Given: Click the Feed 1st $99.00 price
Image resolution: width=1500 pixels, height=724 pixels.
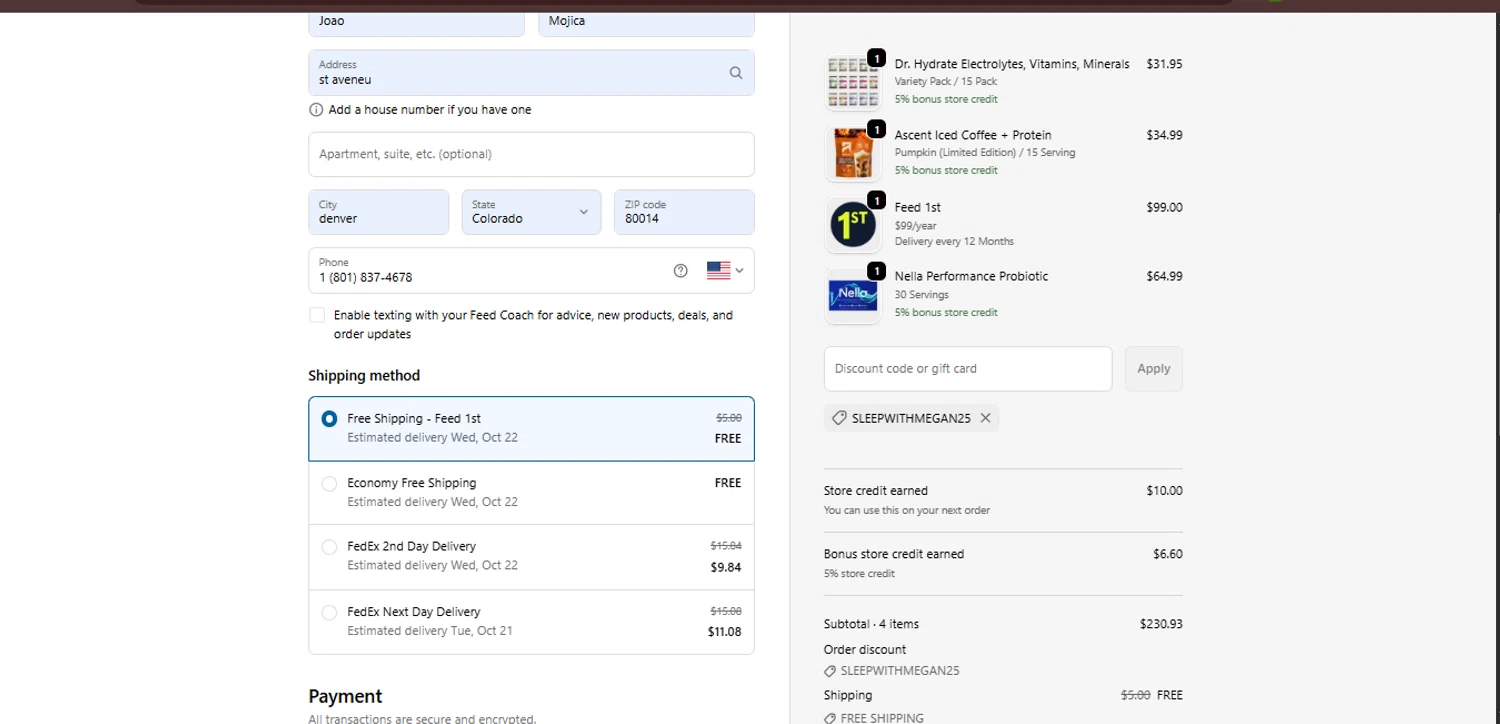Looking at the screenshot, I should pyautogui.click(x=1164, y=207).
